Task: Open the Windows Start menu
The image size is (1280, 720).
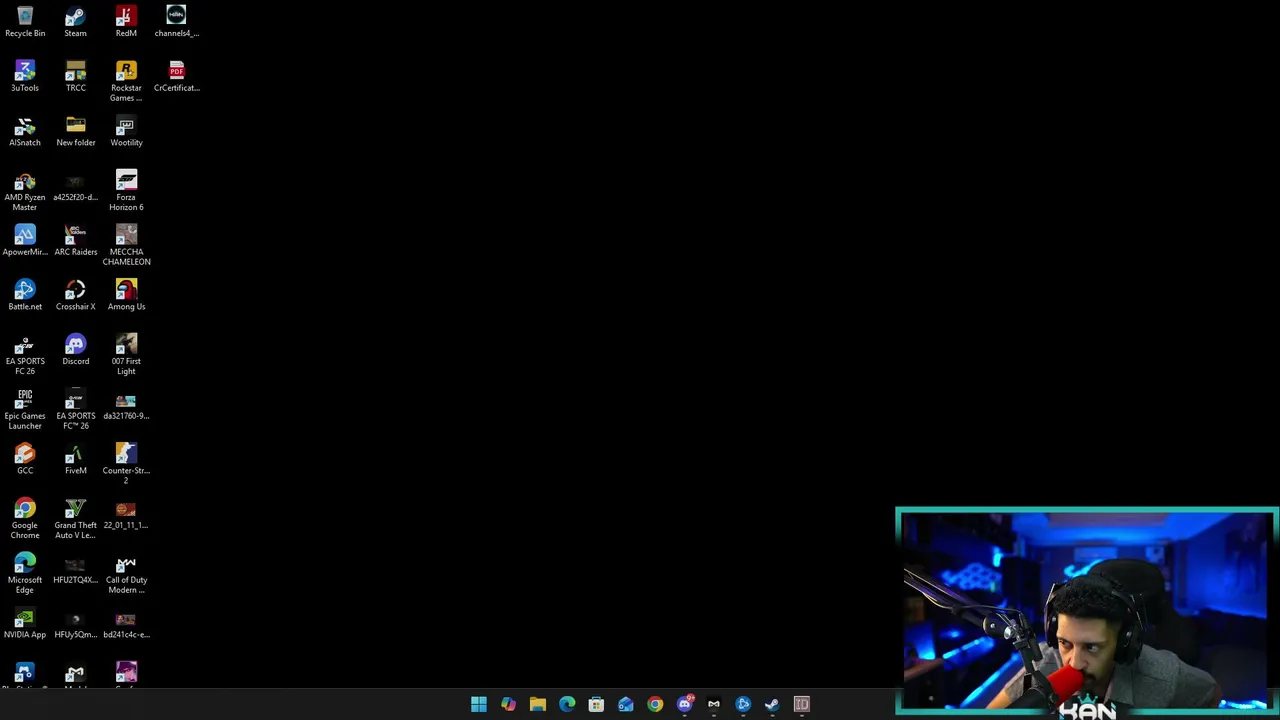Action: 479,704
